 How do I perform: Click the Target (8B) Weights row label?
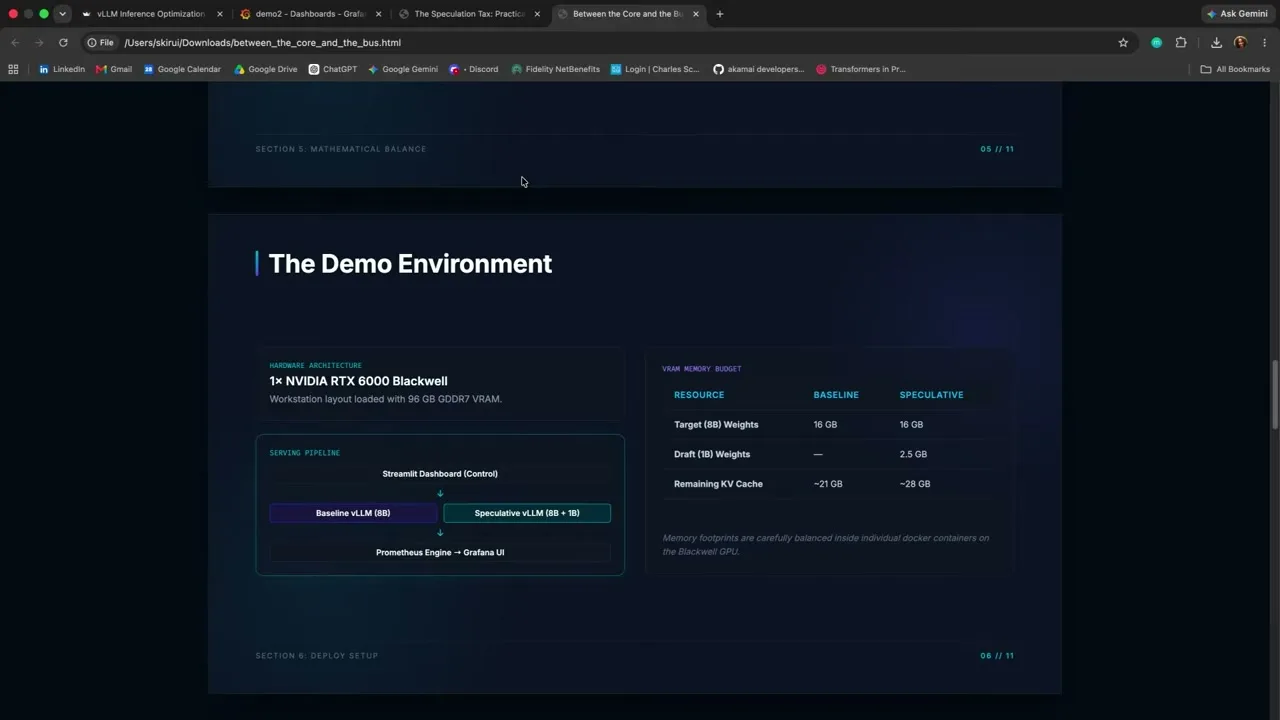716,424
